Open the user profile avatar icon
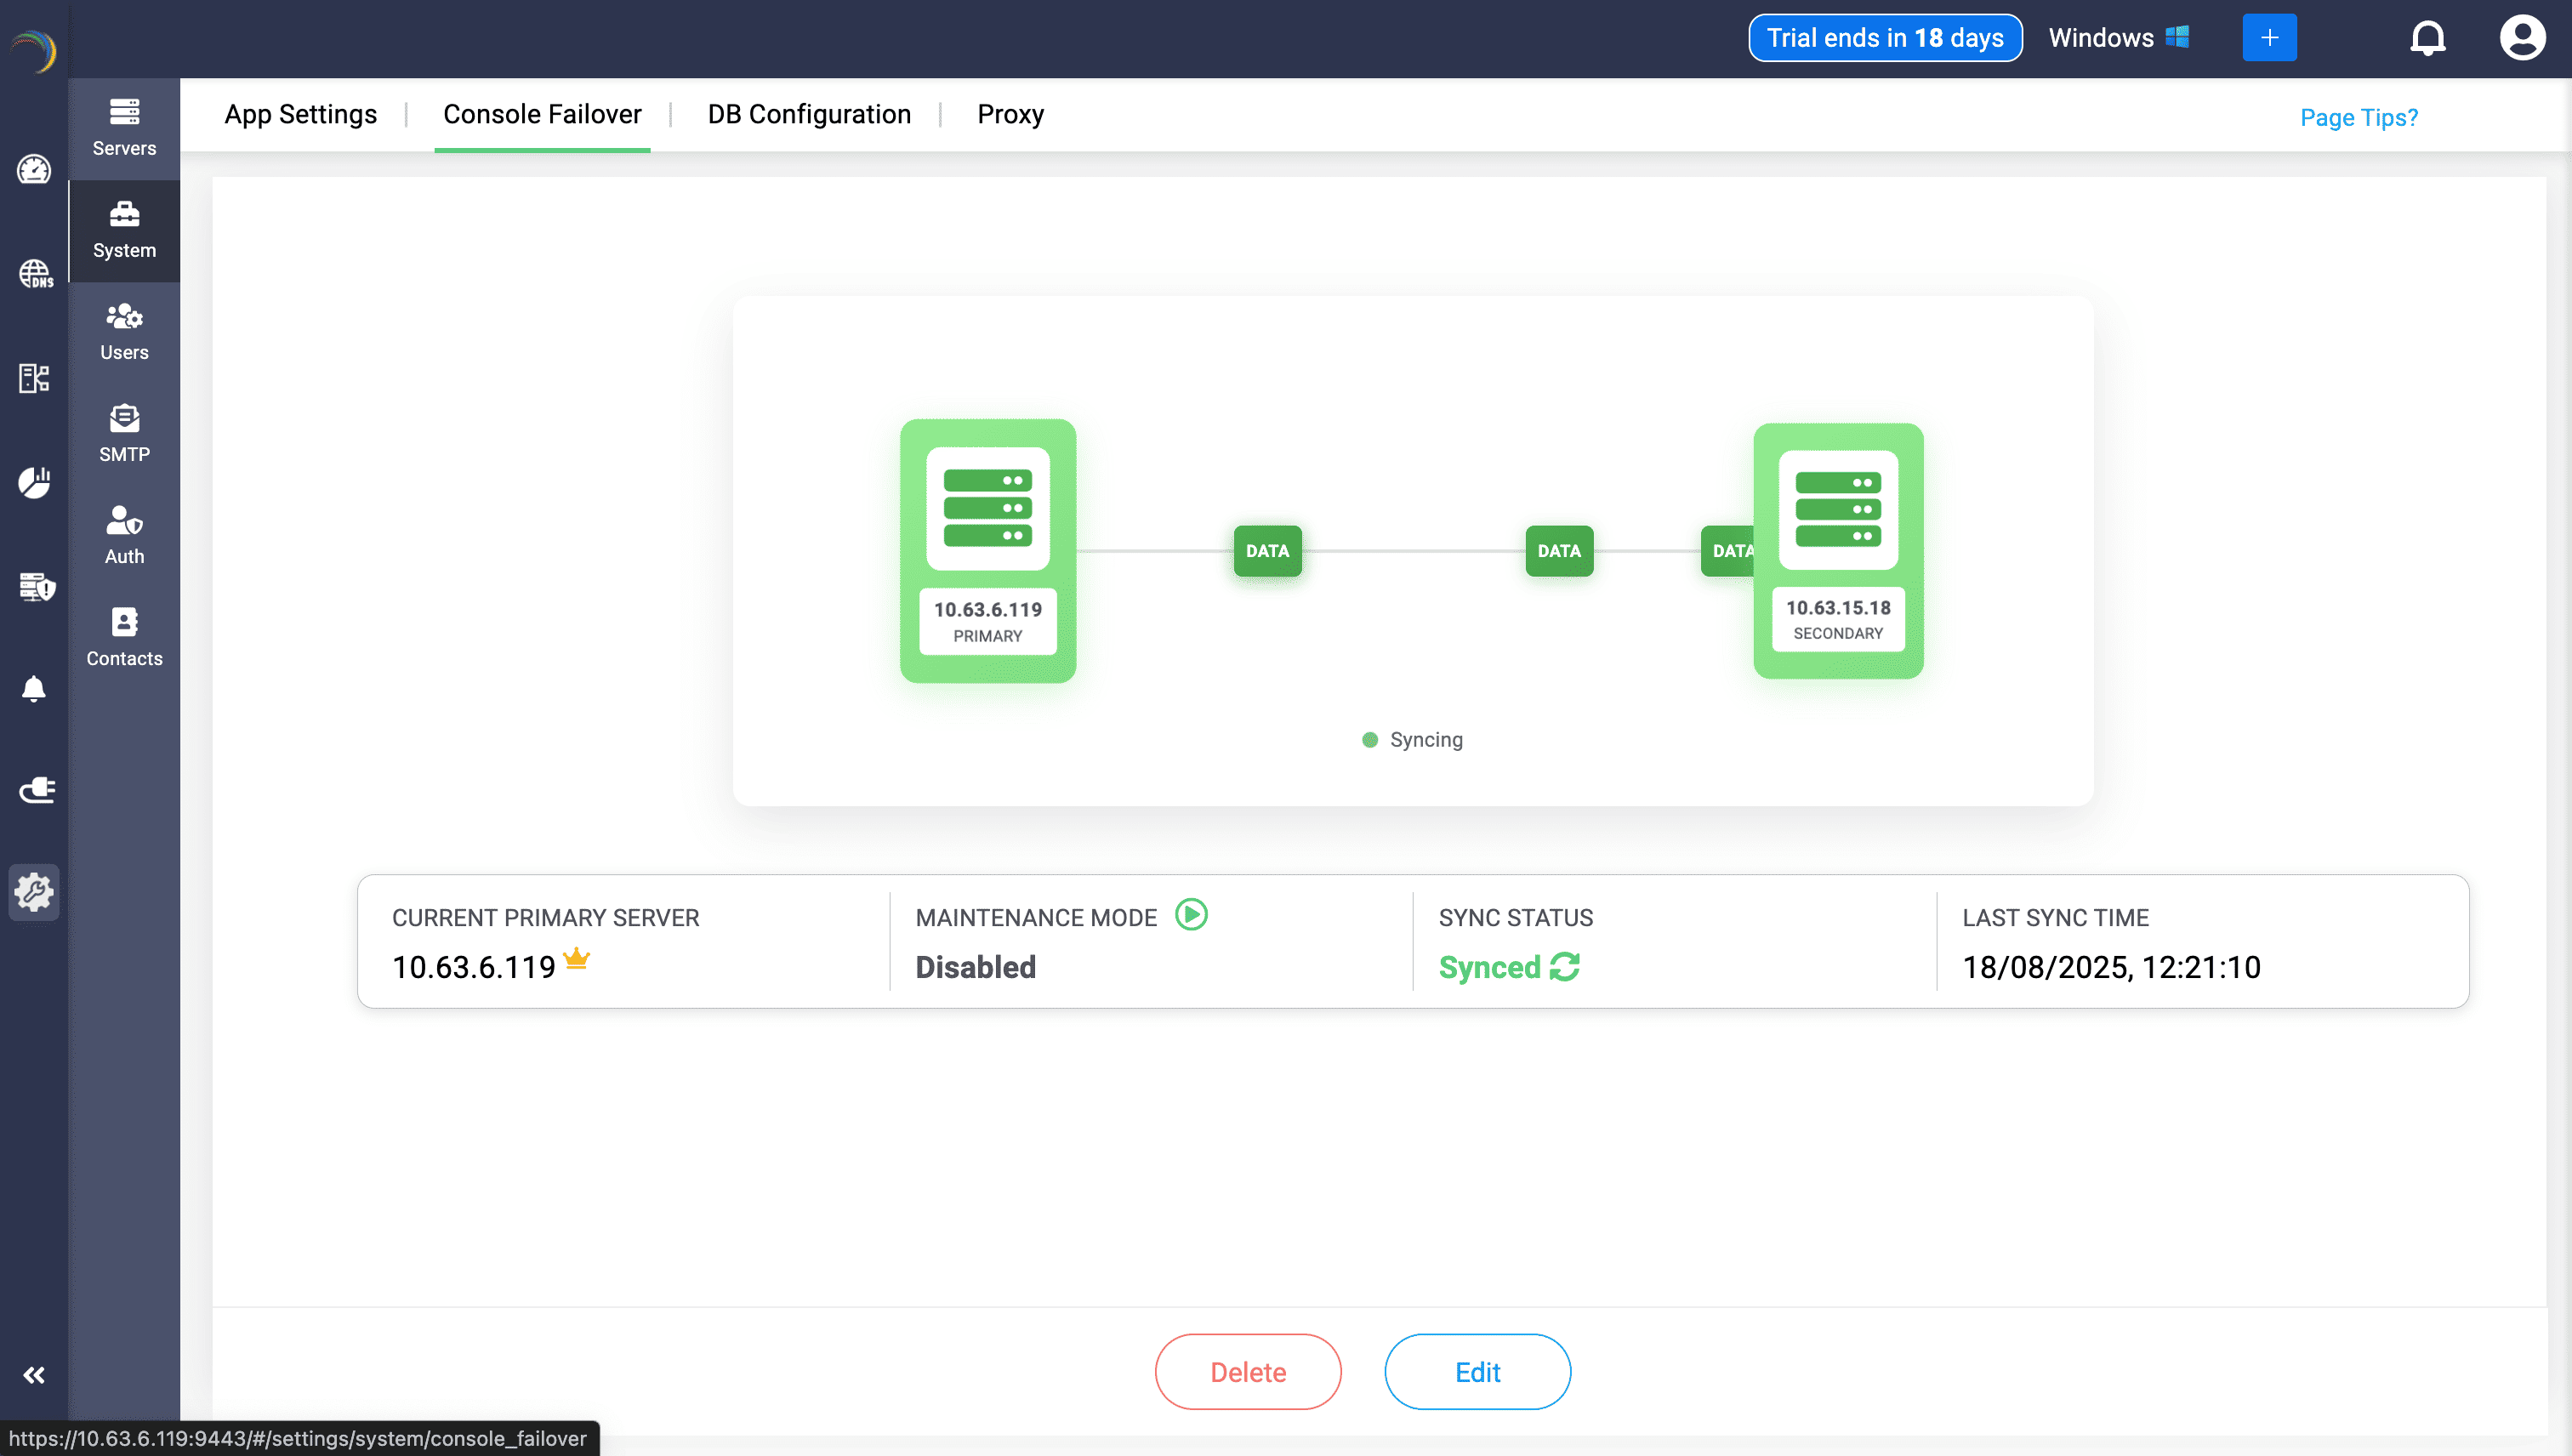The height and width of the screenshot is (1456, 2572). (x=2522, y=38)
